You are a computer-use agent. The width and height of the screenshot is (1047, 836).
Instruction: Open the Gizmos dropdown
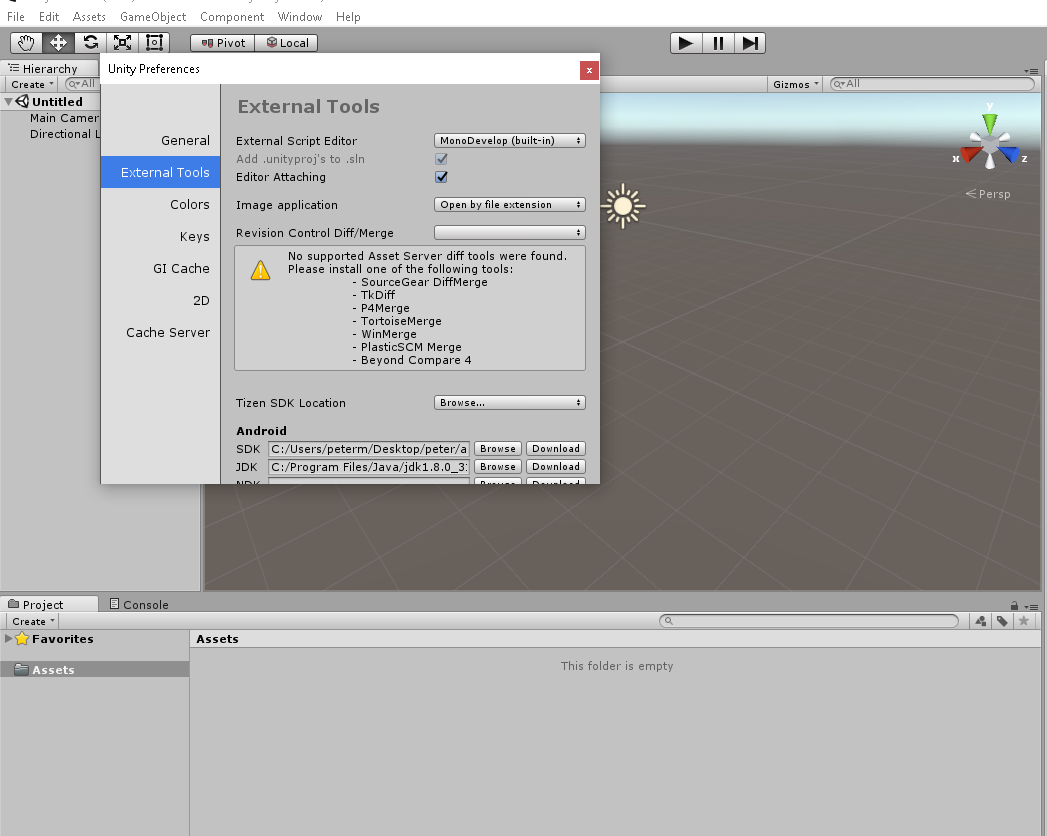795,84
